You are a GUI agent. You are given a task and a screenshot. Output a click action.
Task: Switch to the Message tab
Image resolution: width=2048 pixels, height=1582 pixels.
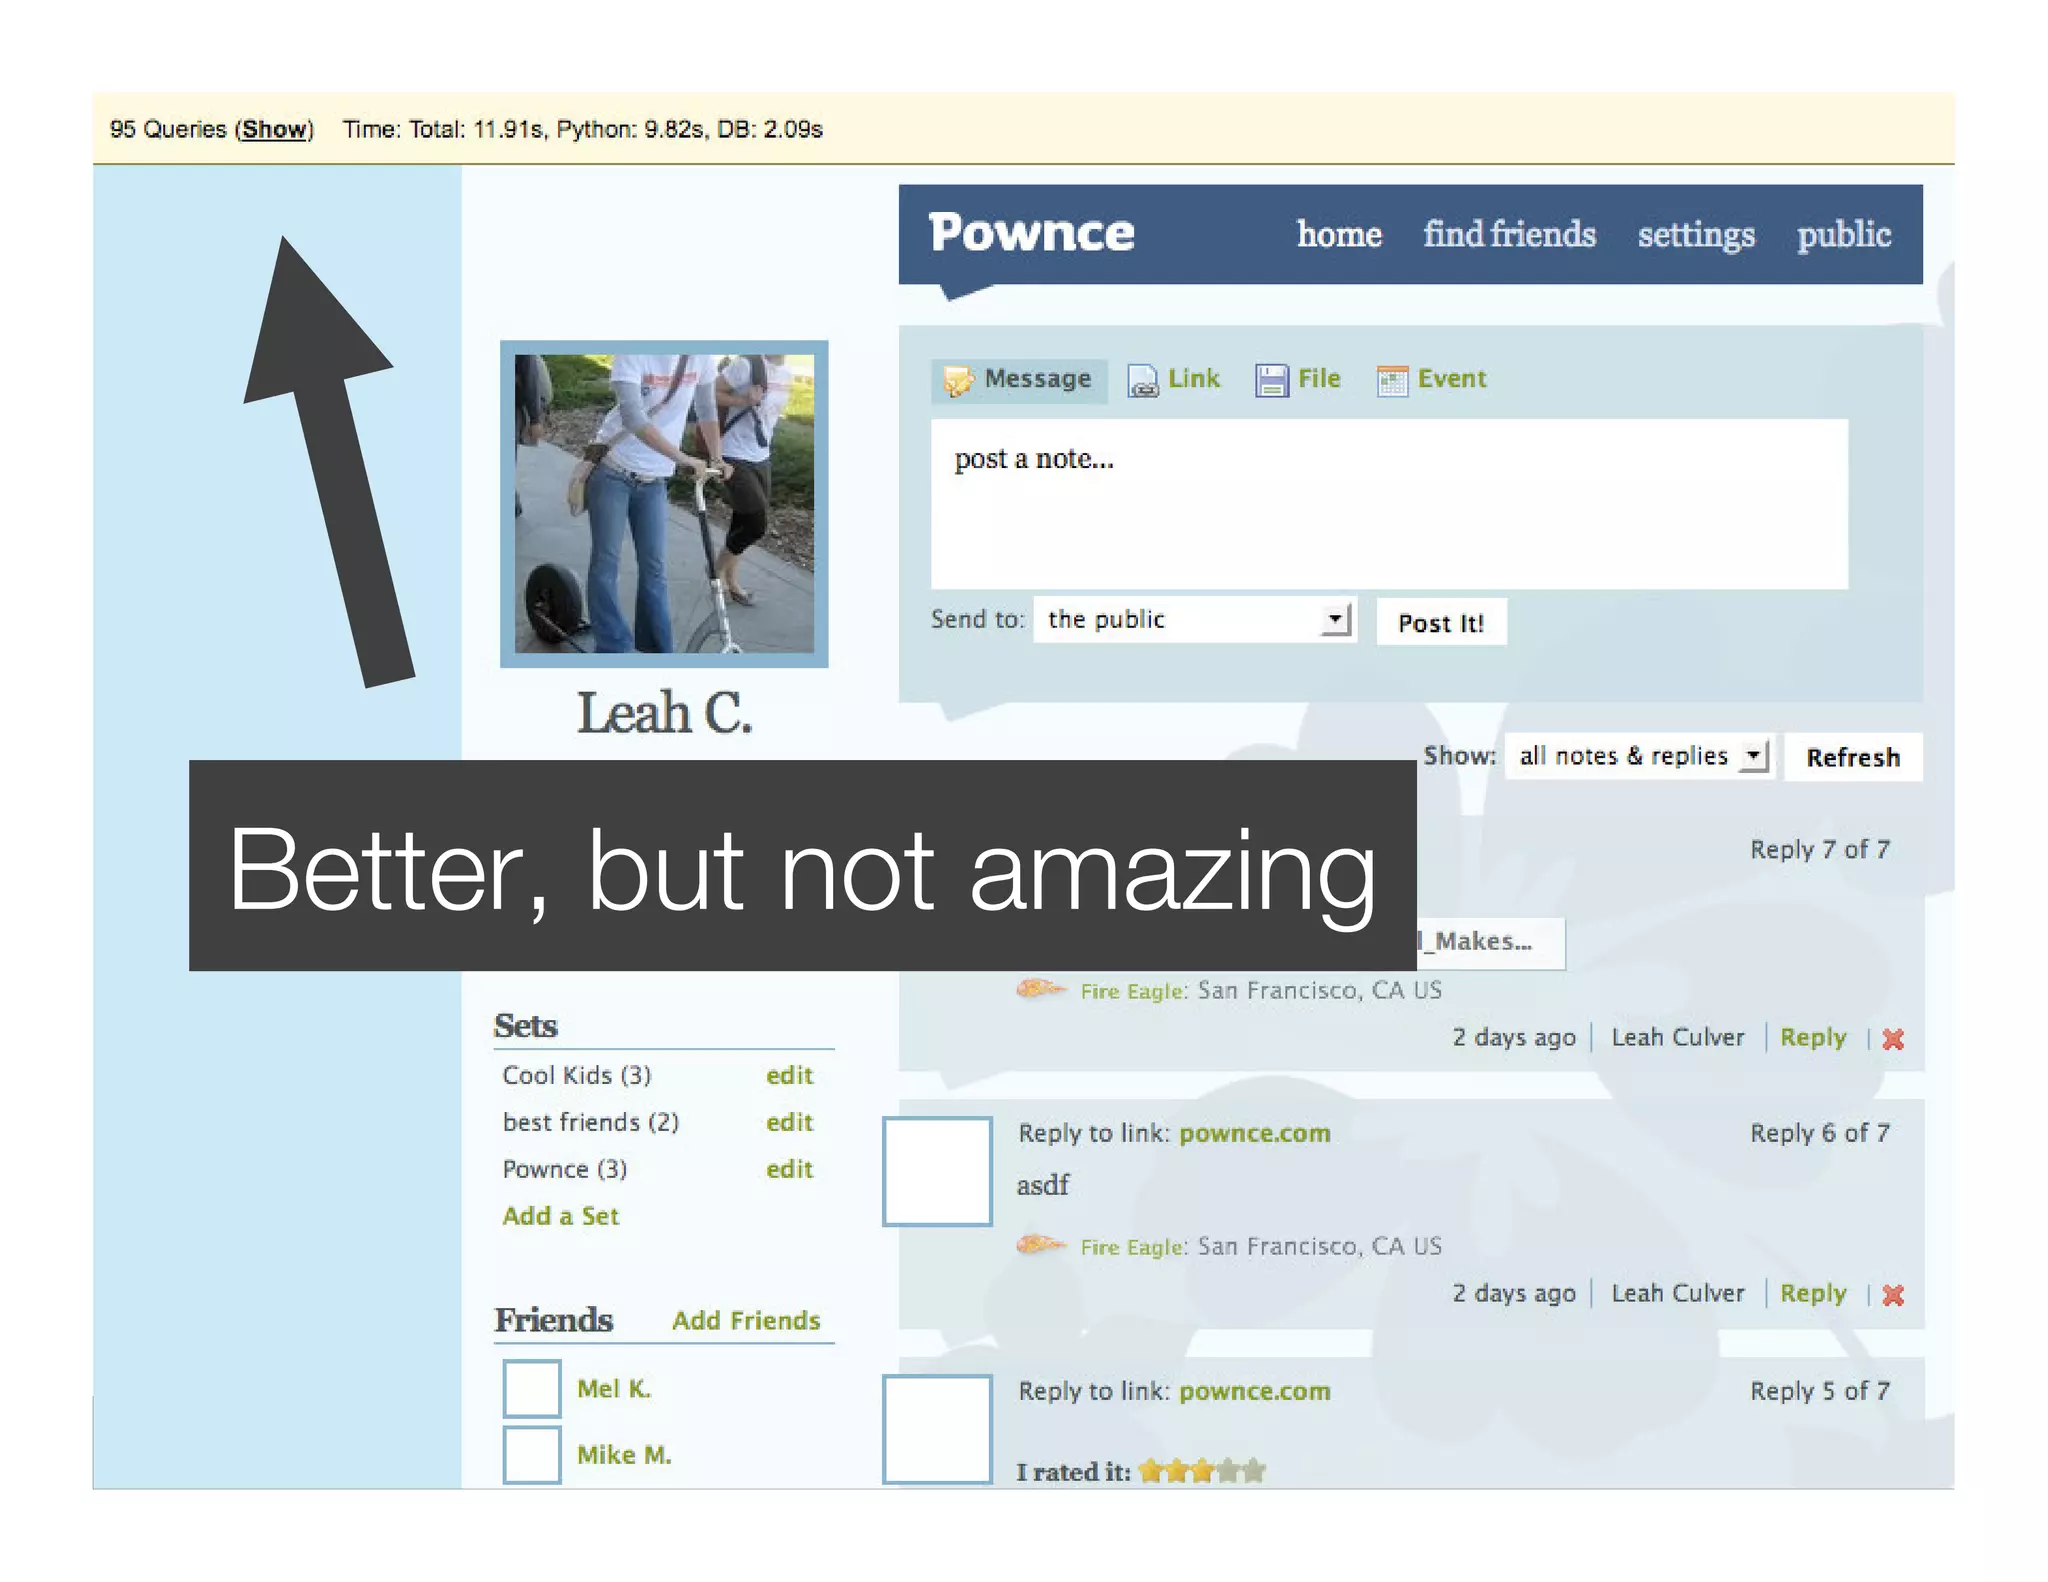(1019, 380)
